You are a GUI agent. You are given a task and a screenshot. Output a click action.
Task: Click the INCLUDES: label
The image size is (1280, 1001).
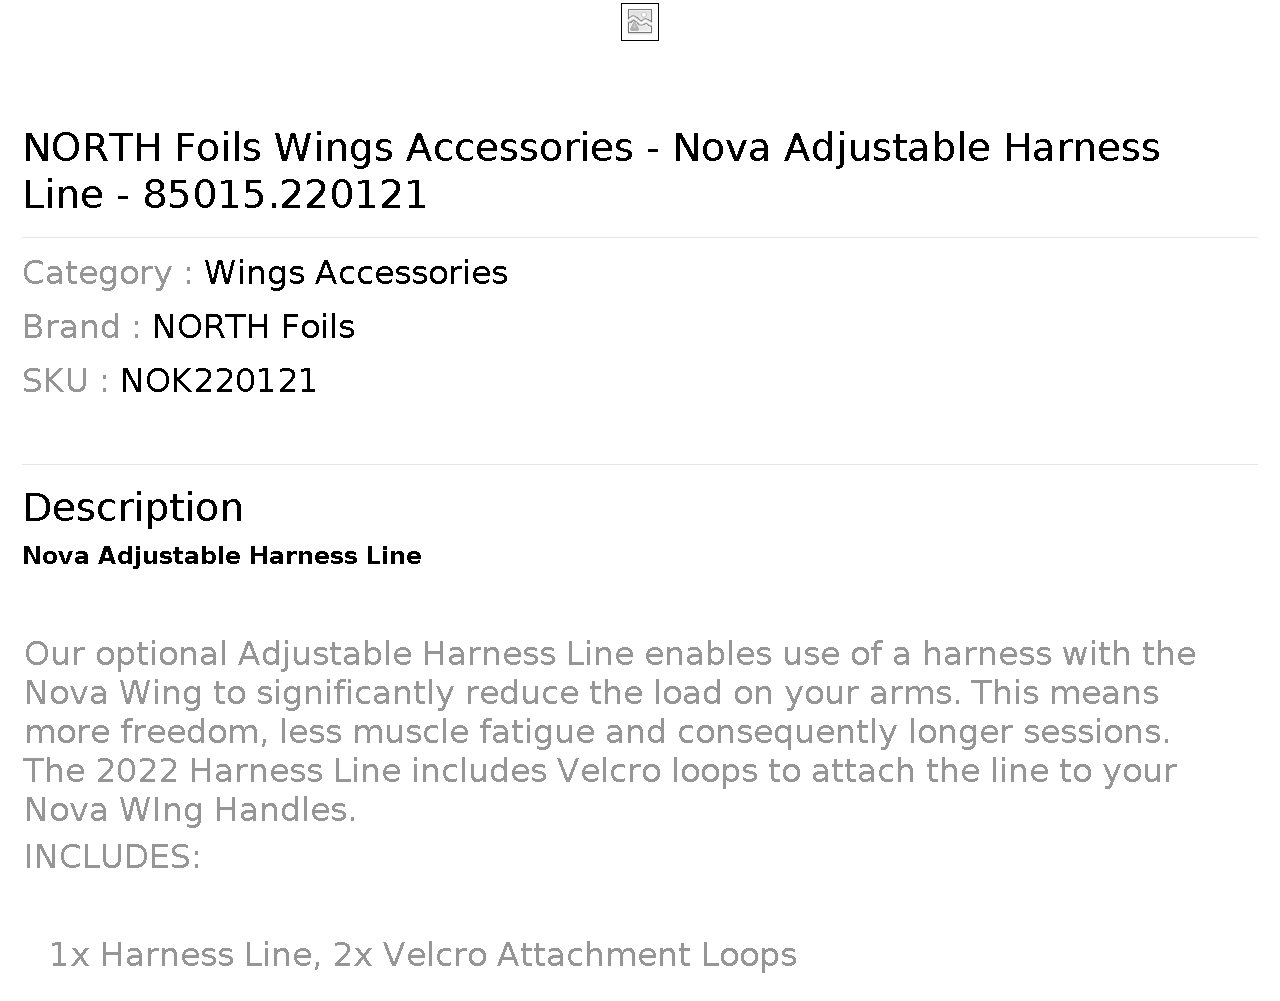[112, 857]
